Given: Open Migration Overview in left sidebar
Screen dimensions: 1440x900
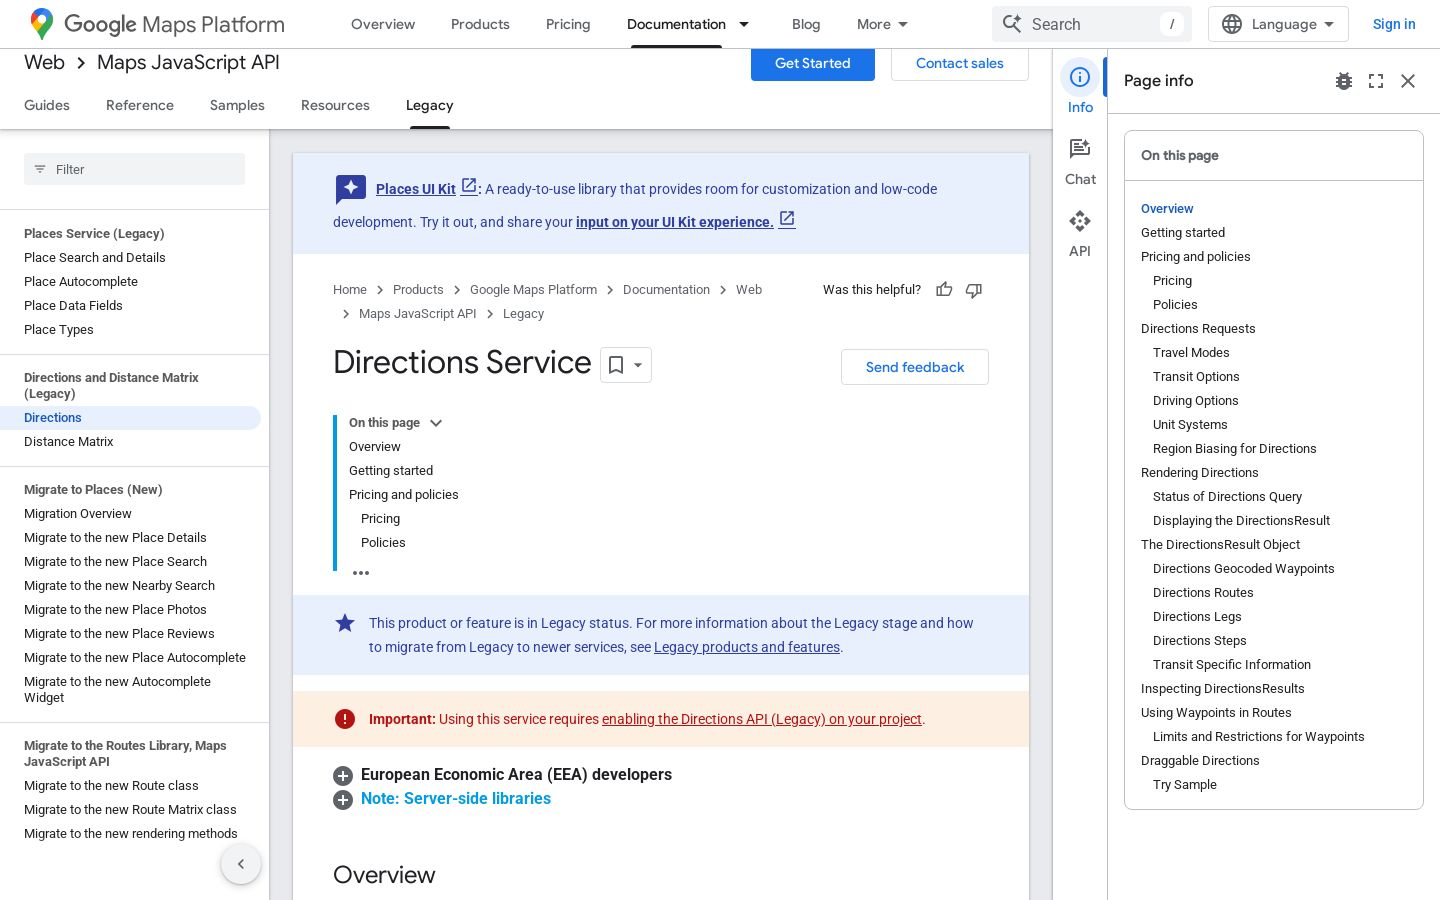Looking at the screenshot, I should point(78,514).
